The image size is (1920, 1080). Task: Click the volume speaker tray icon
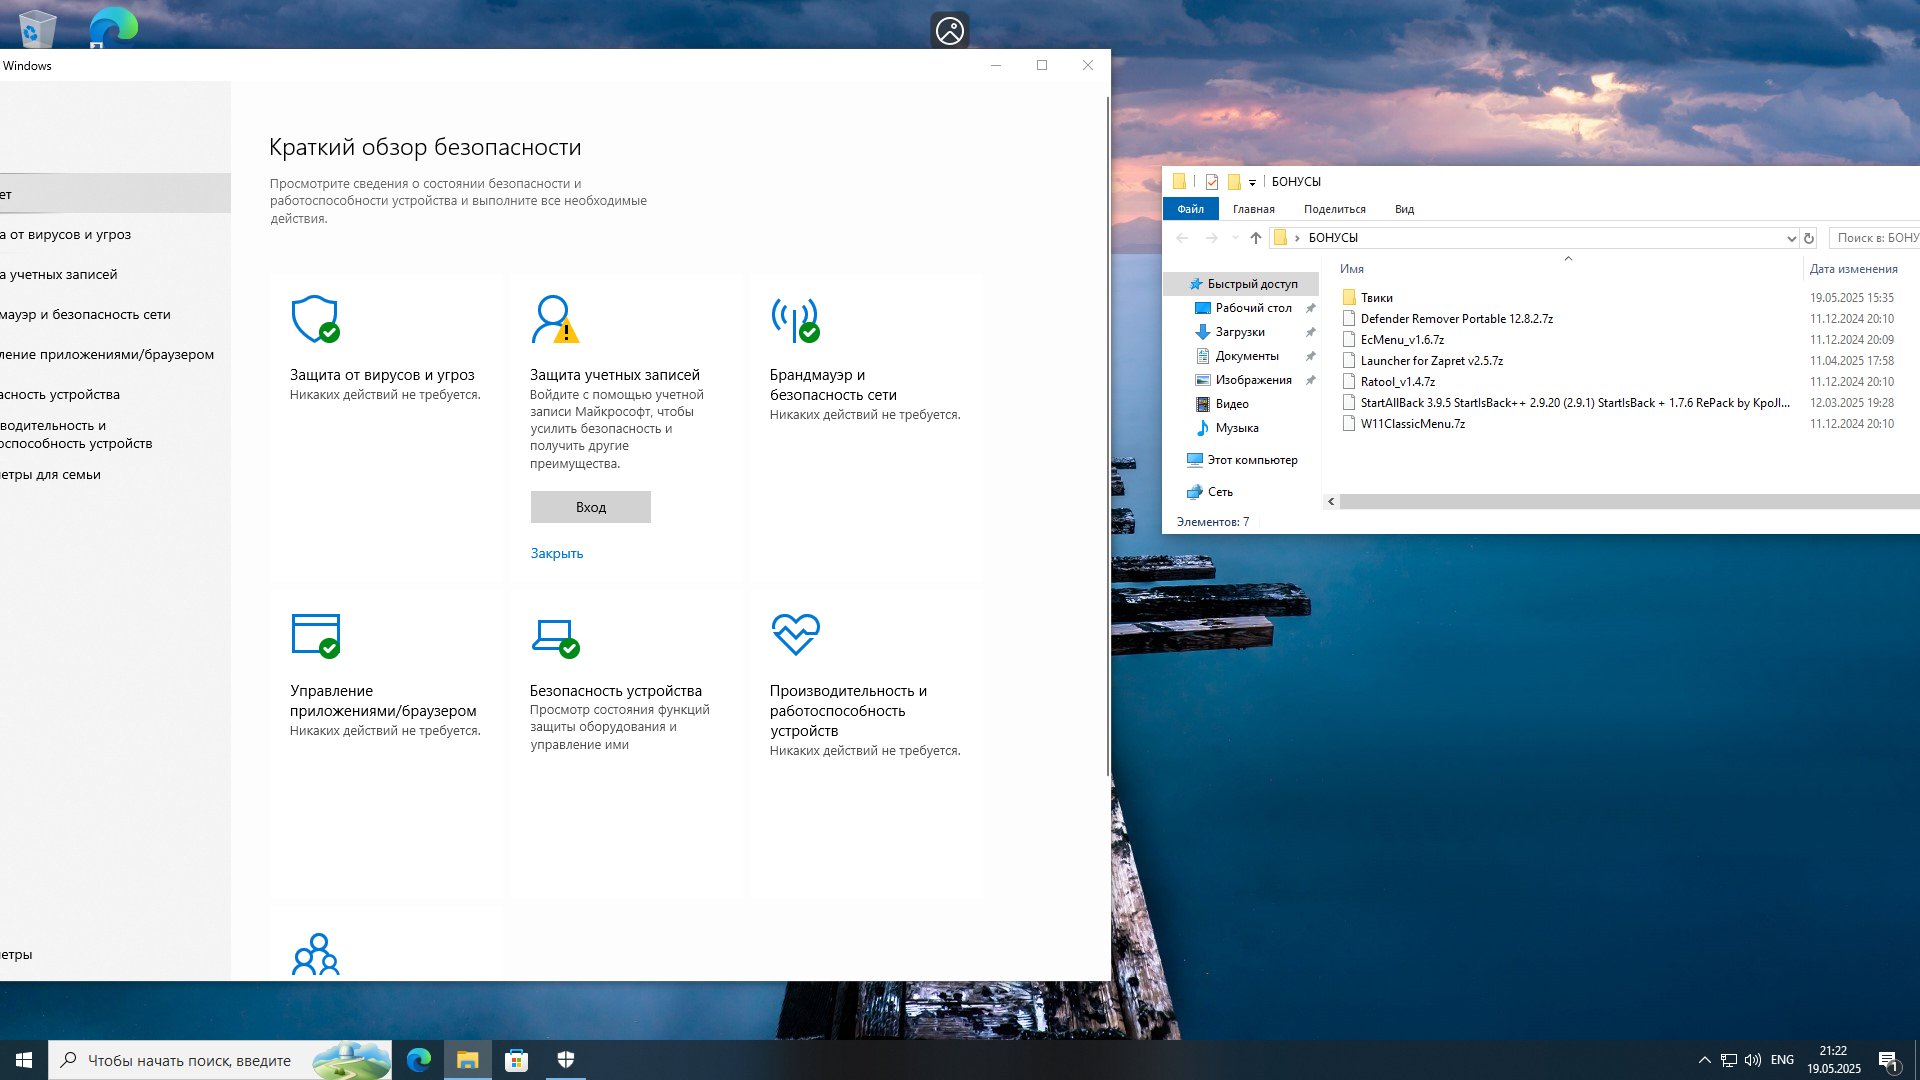[x=1752, y=1060]
